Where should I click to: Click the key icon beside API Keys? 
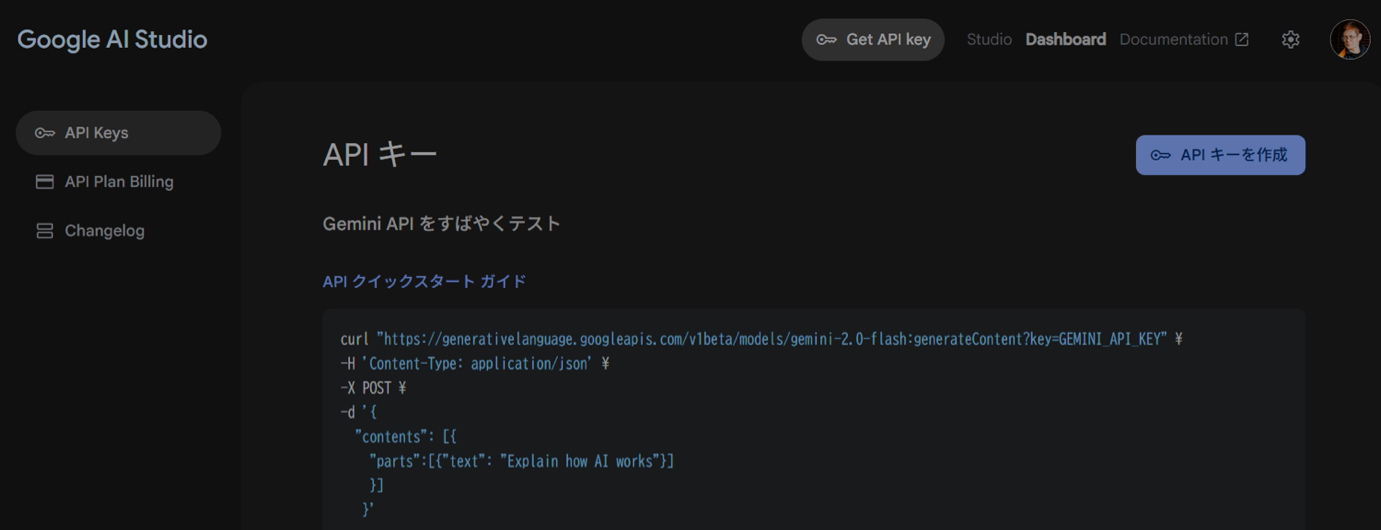tap(44, 133)
